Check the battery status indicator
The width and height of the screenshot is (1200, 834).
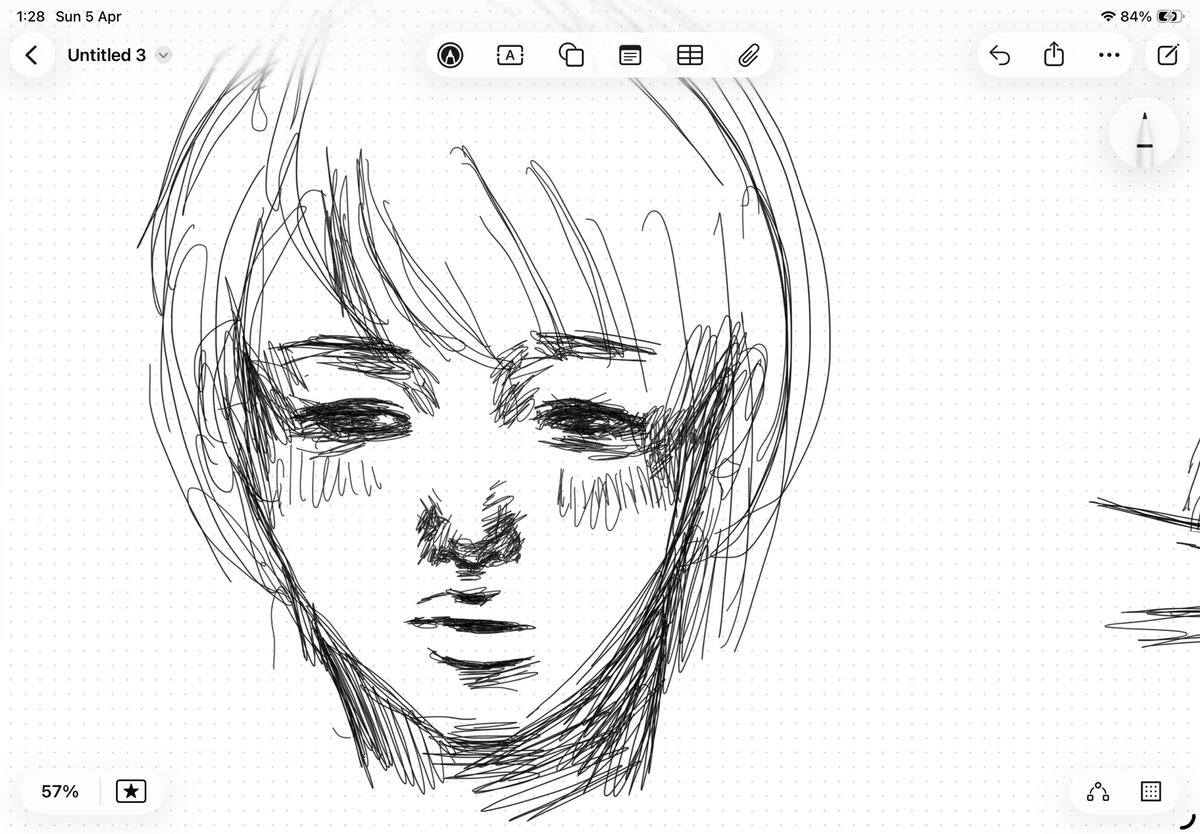click(1168, 17)
